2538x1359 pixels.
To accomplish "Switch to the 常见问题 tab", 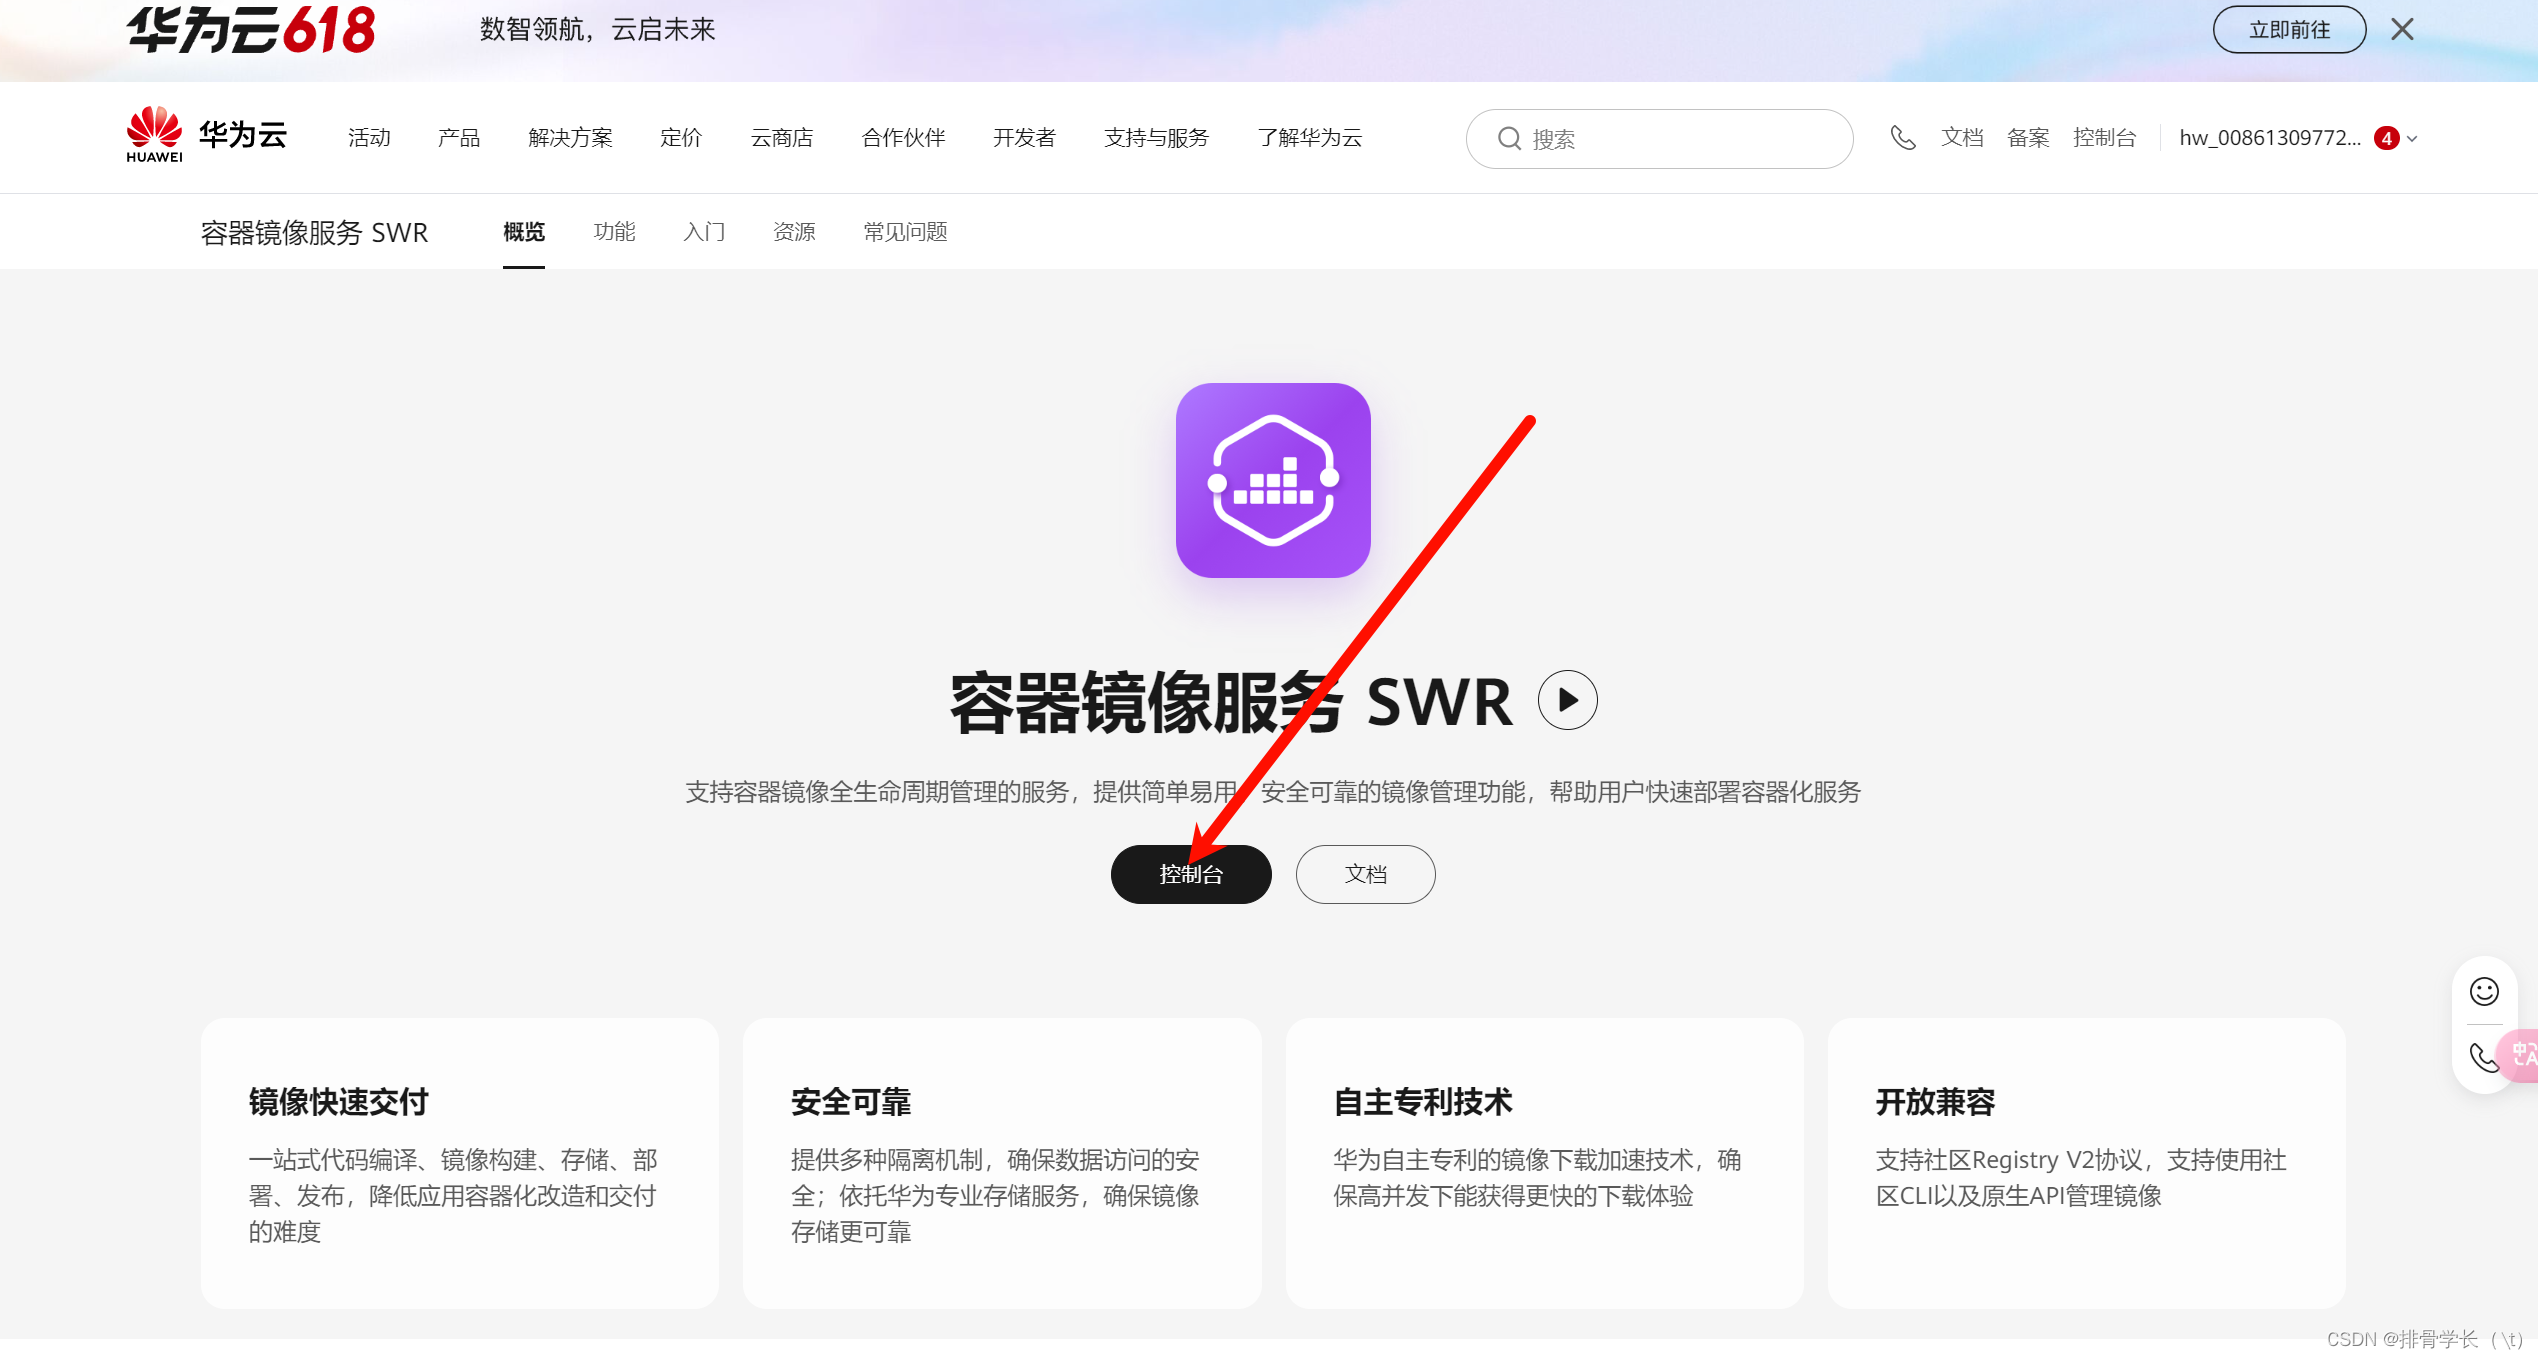I will click(x=905, y=232).
